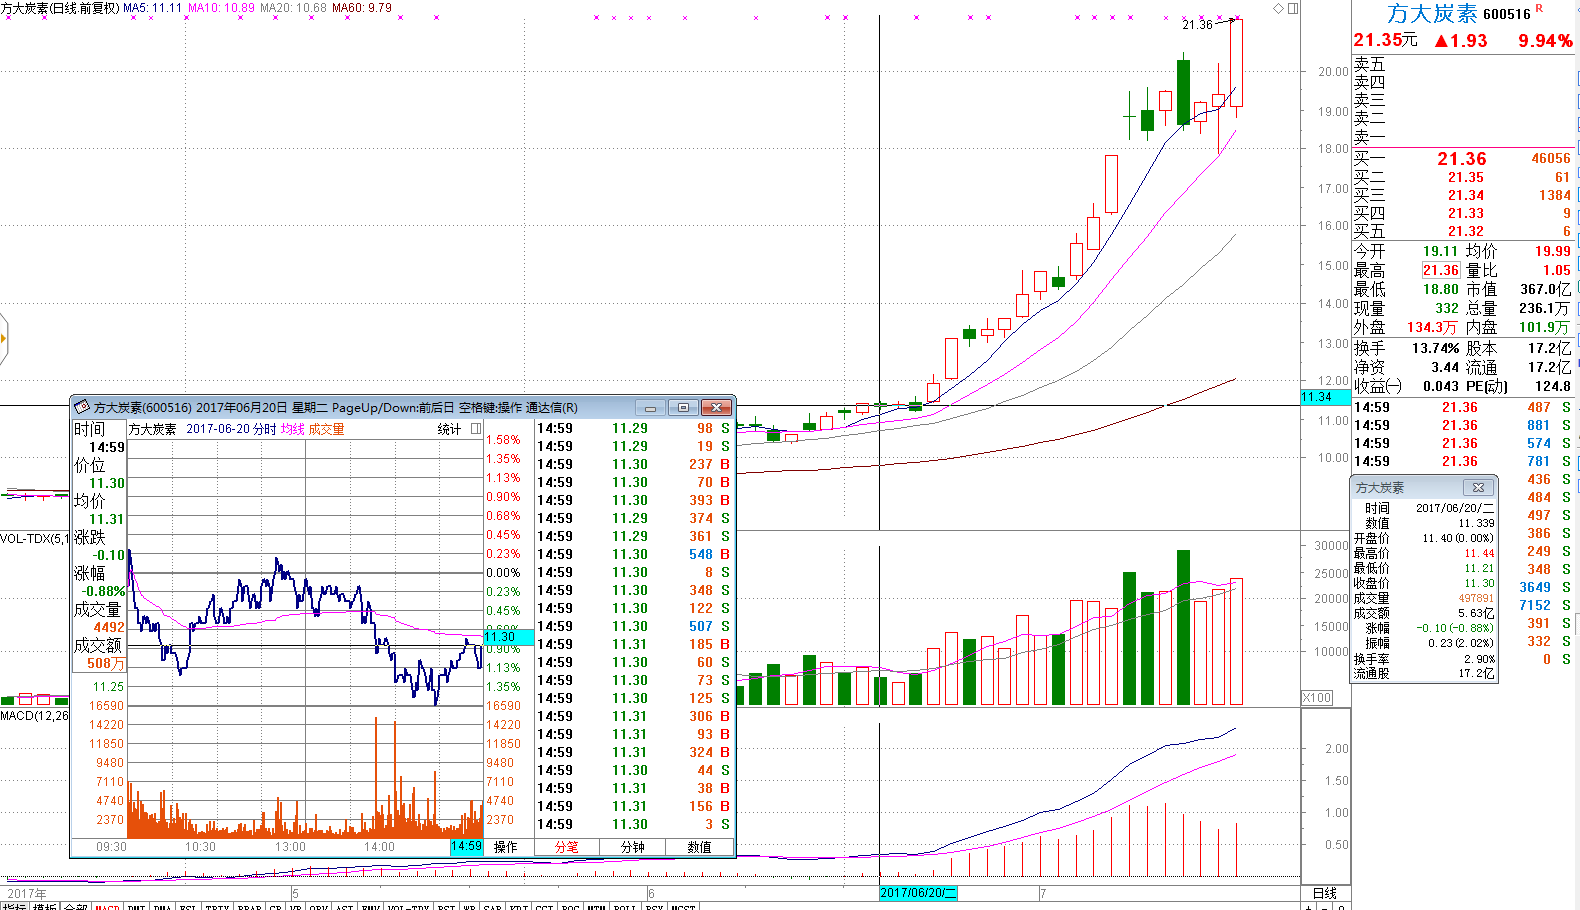The width and height of the screenshot is (1580, 910).
Task: Click the 总量 value 236.1万
Action: (1546, 309)
